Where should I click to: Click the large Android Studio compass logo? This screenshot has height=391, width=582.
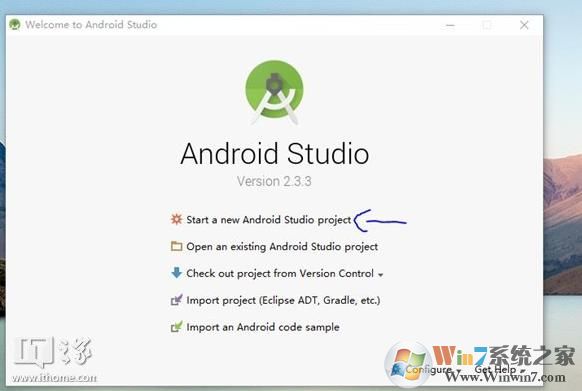tap(274, 92)
